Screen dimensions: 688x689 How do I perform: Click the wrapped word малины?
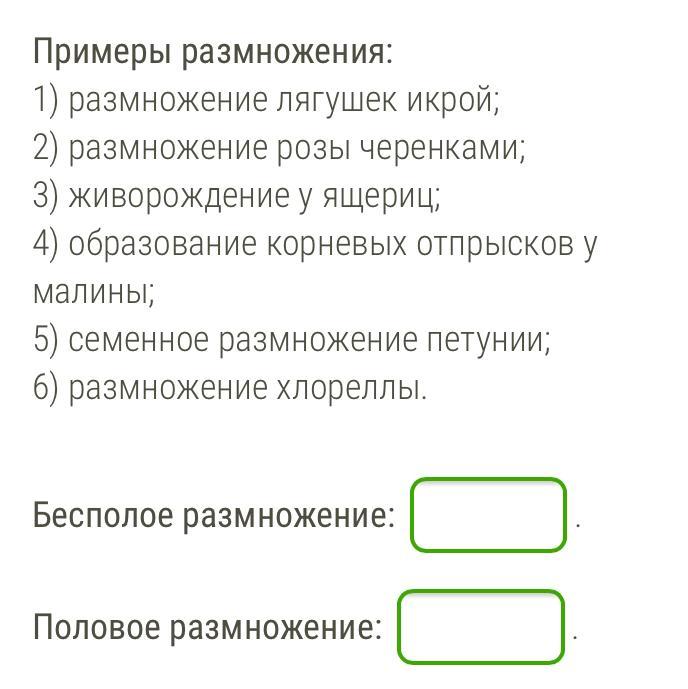point(93,293)
